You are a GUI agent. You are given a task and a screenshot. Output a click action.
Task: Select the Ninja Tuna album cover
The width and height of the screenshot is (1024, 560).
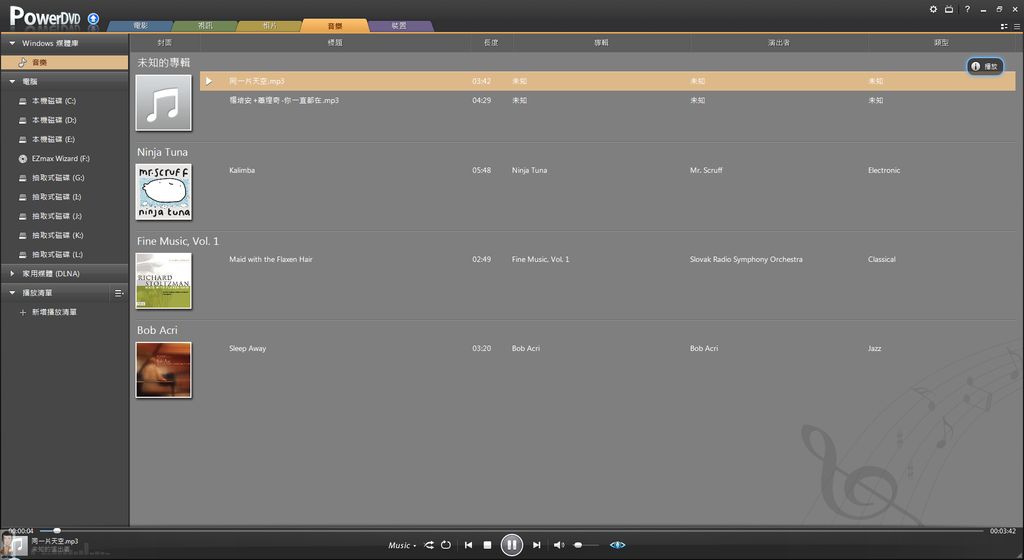pyautogui.click(x=164, y=192)
